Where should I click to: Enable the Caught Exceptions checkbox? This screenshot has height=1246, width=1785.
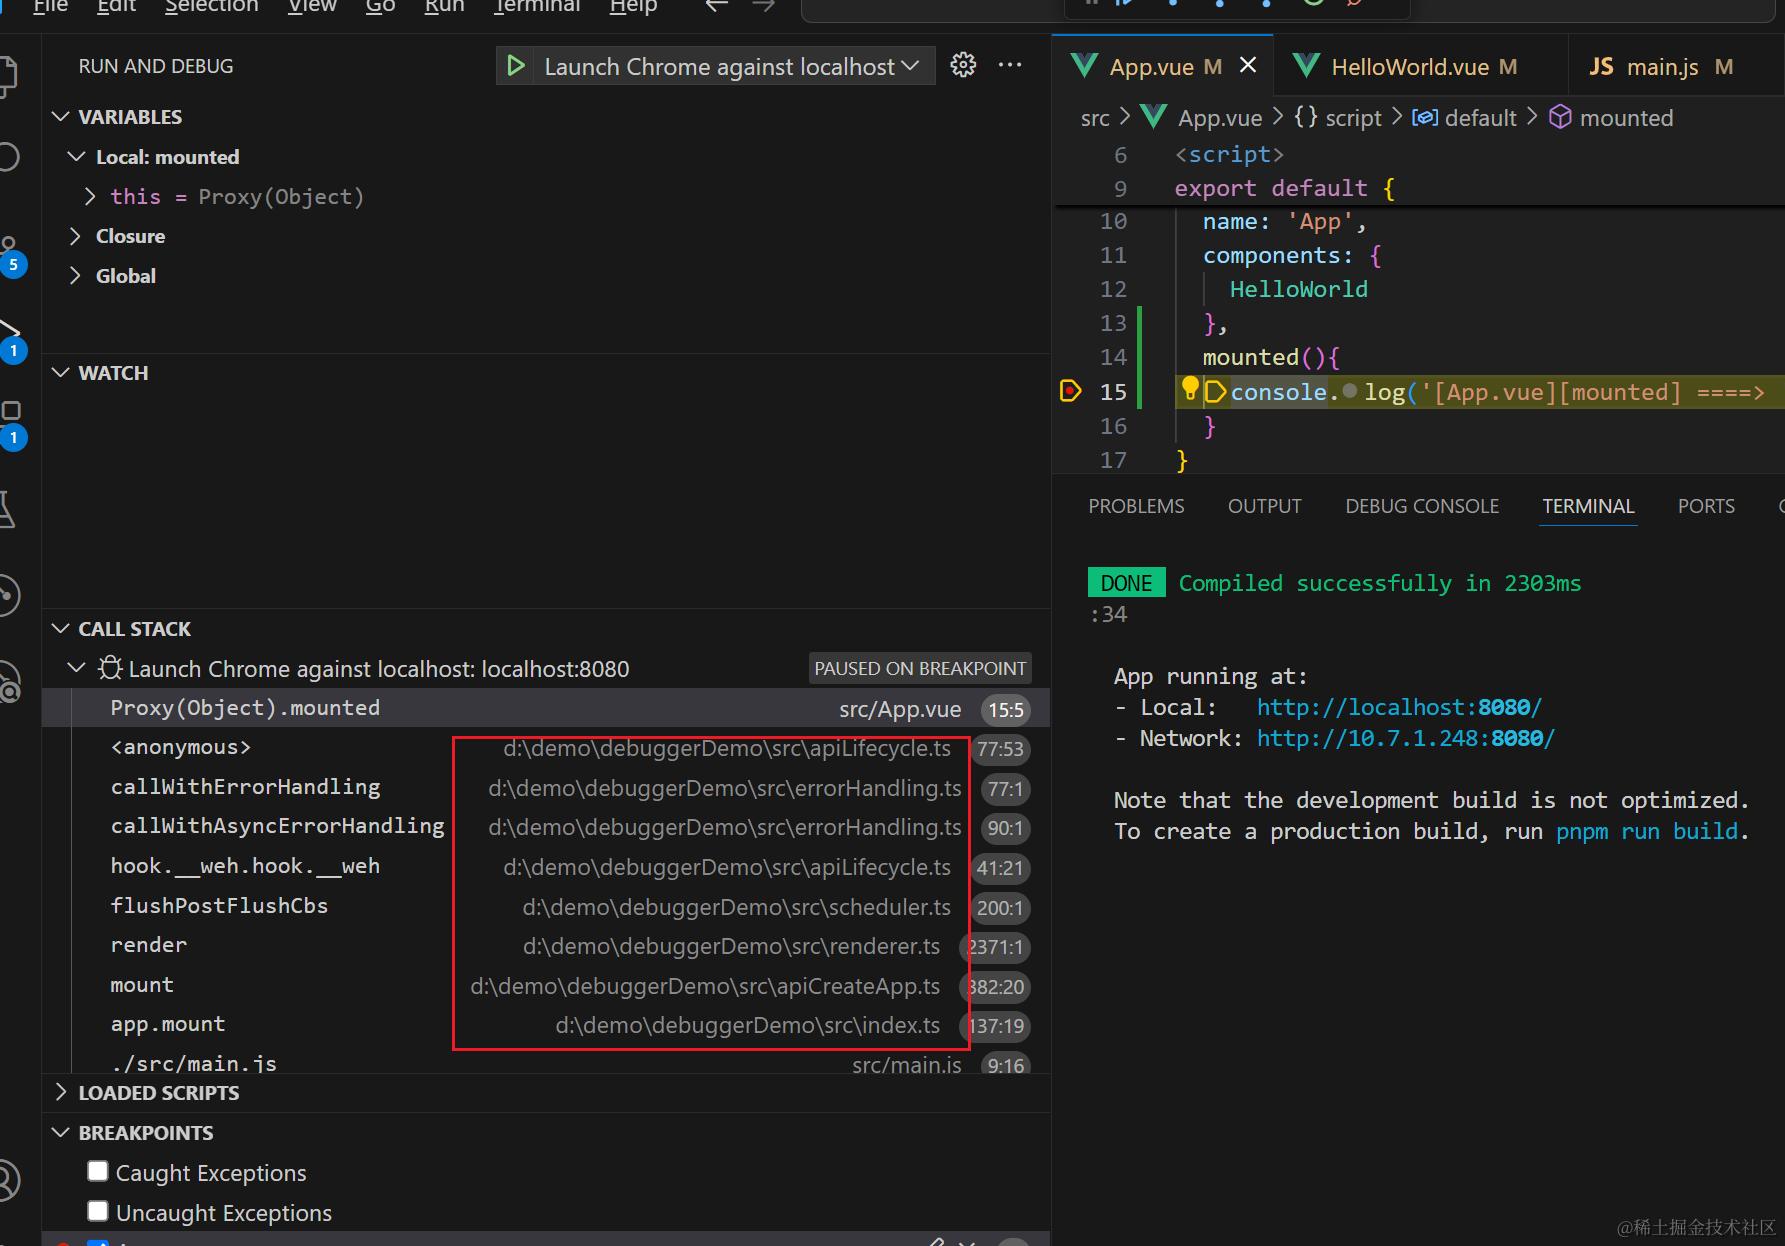tap(98, 1171)
